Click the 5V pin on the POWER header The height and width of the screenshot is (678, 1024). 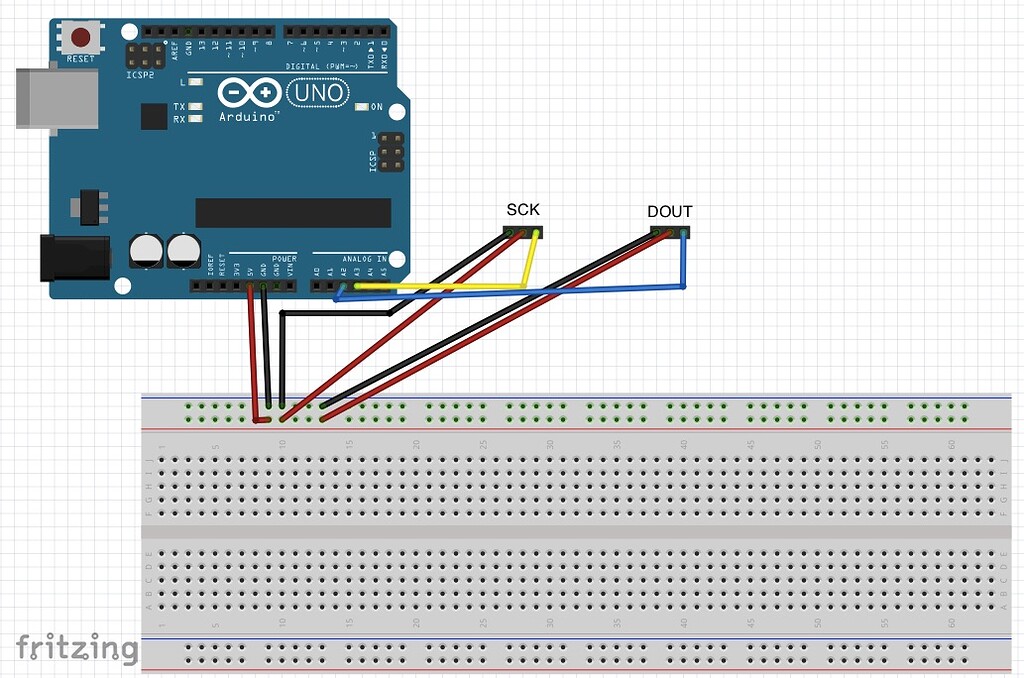coord(249,285)
